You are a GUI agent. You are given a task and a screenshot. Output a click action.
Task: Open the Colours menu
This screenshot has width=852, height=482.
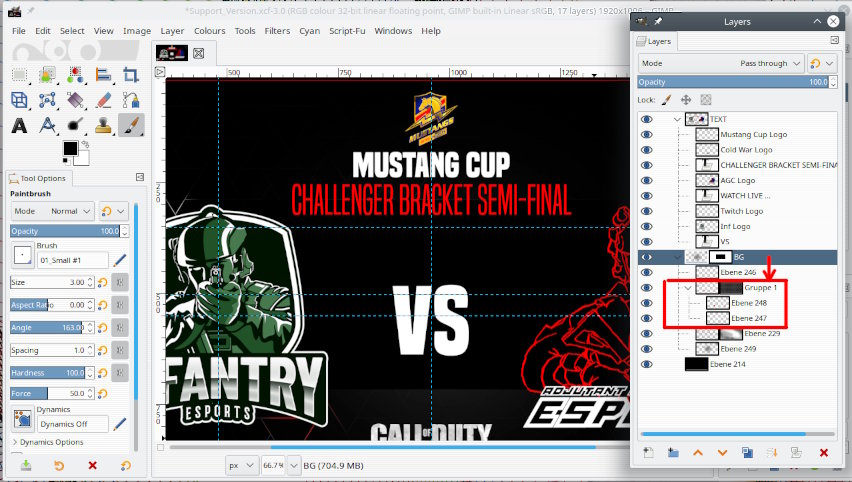(209, 31)
